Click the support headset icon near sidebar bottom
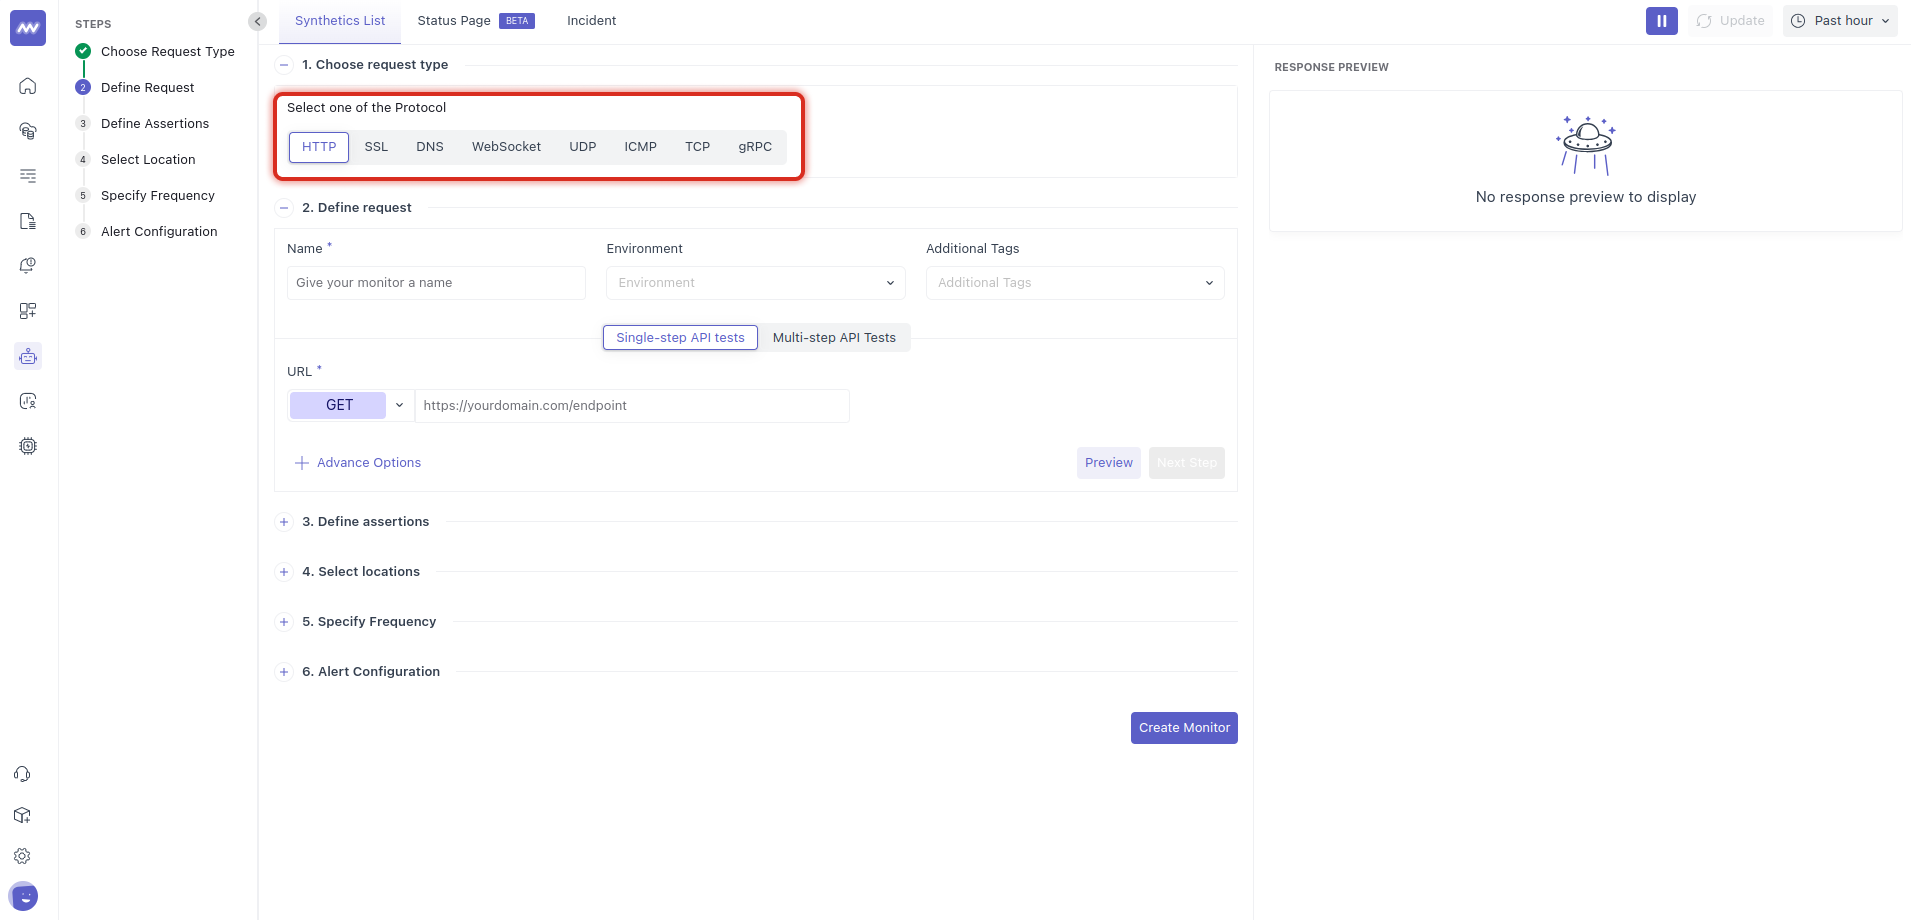Viewport: 1911px width, 920px height. 22,774
